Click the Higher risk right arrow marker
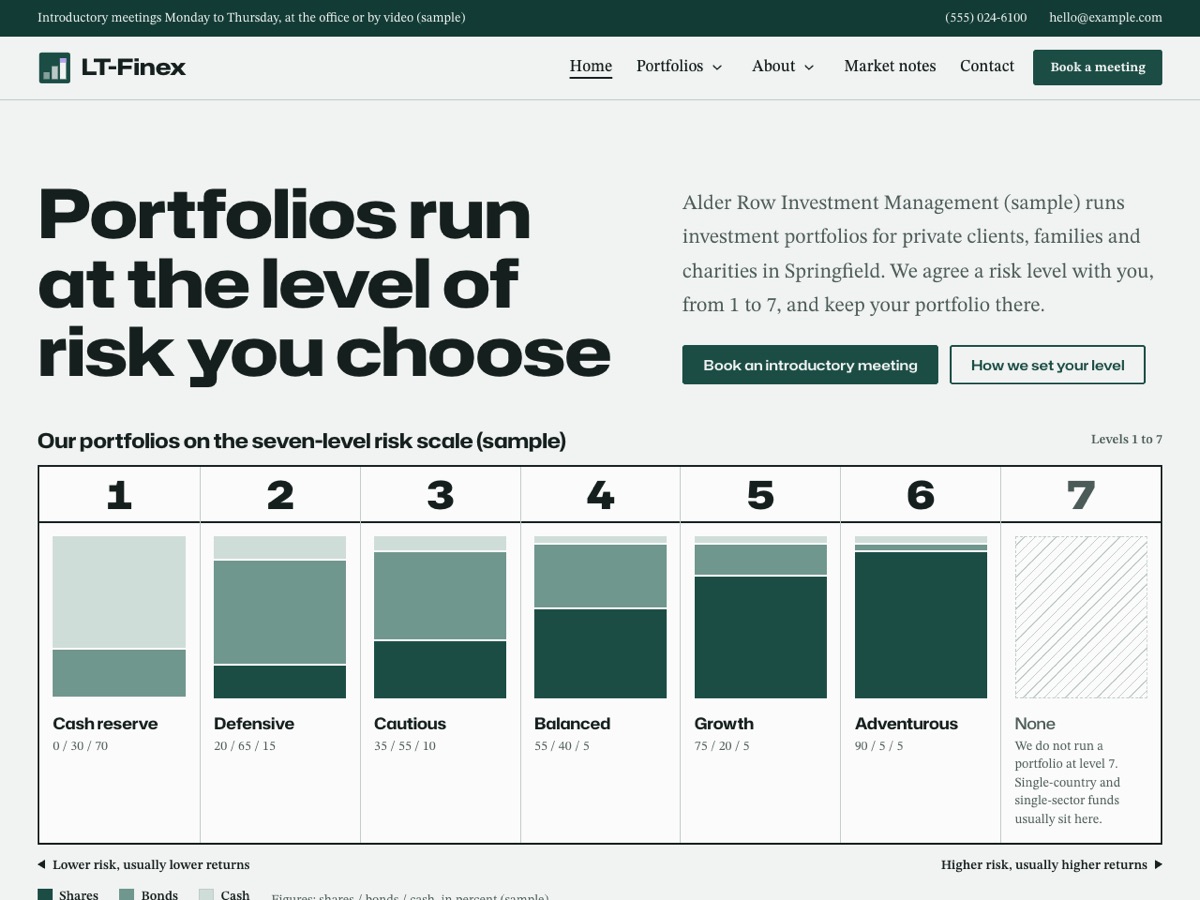Viewport: 1200px width, 900px height. (x=1158, y=865)
